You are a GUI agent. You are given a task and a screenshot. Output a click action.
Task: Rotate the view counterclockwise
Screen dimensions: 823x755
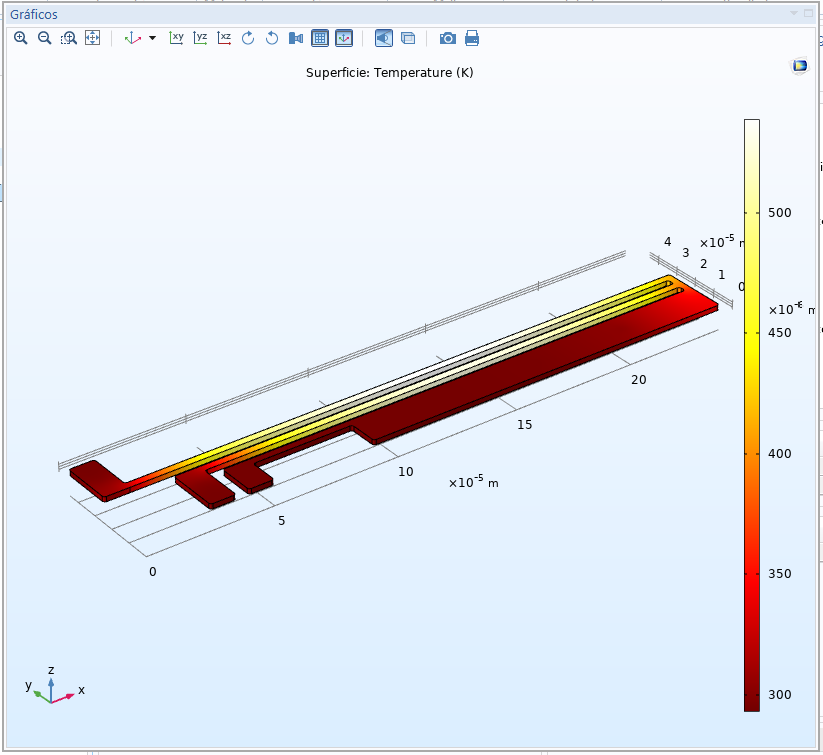pyautogui.click(x=270, y=38)
